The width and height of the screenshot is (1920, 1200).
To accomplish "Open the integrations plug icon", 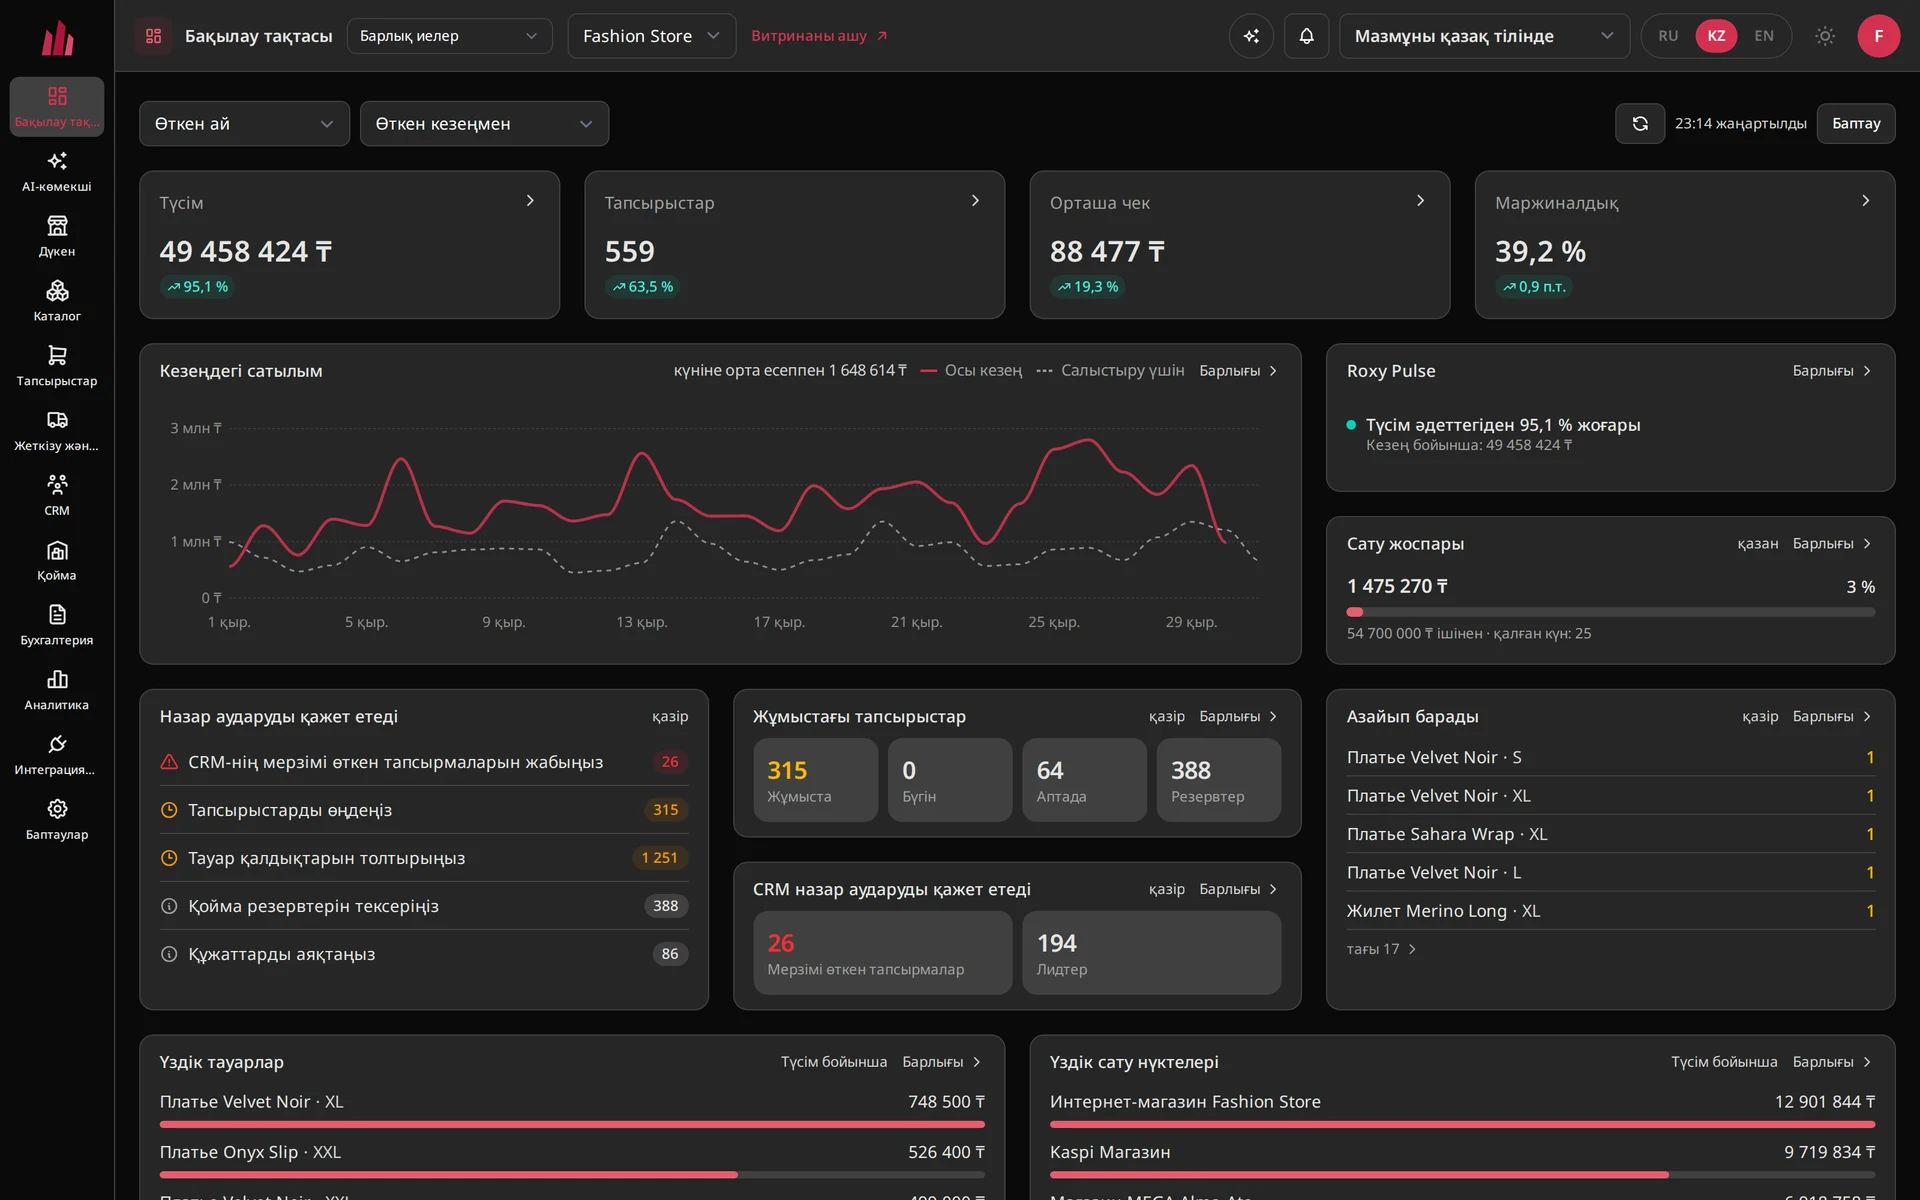I will click(57, 756).
